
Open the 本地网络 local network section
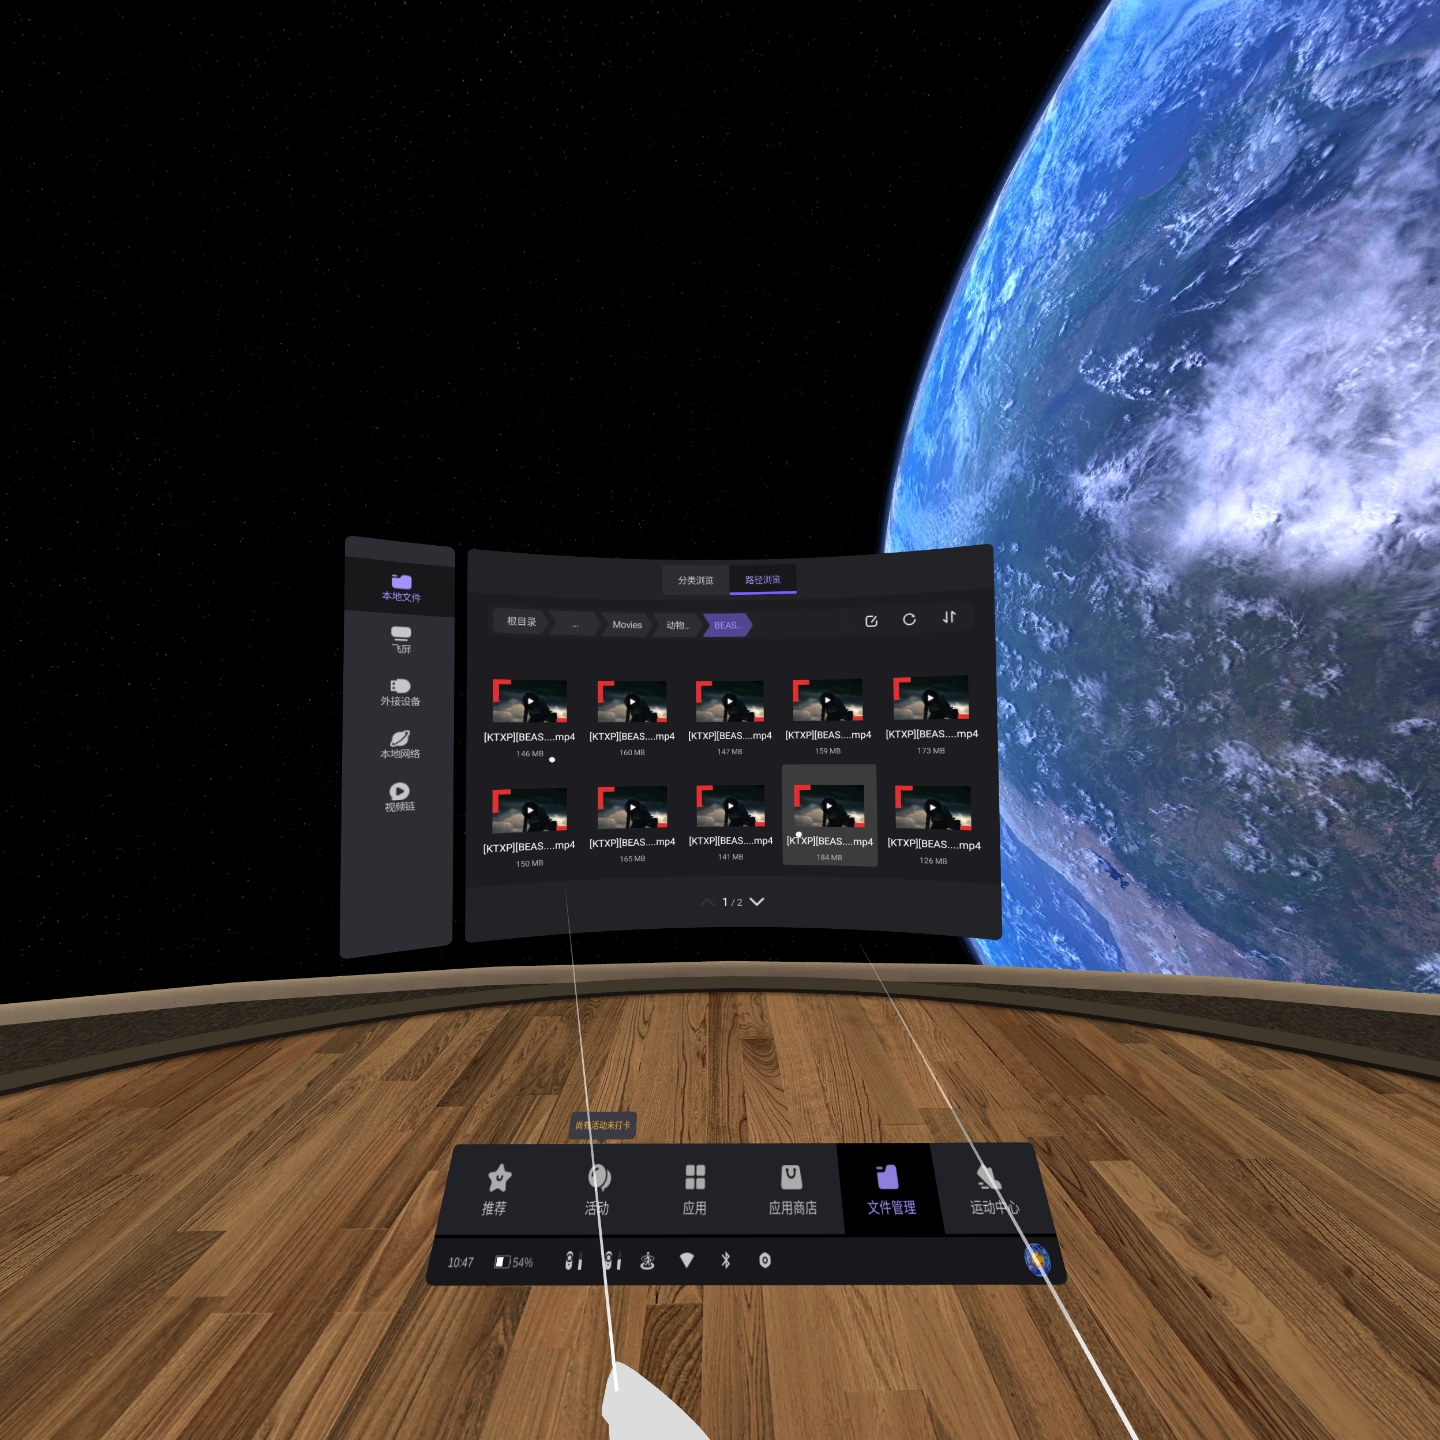[x=400, y=744]
